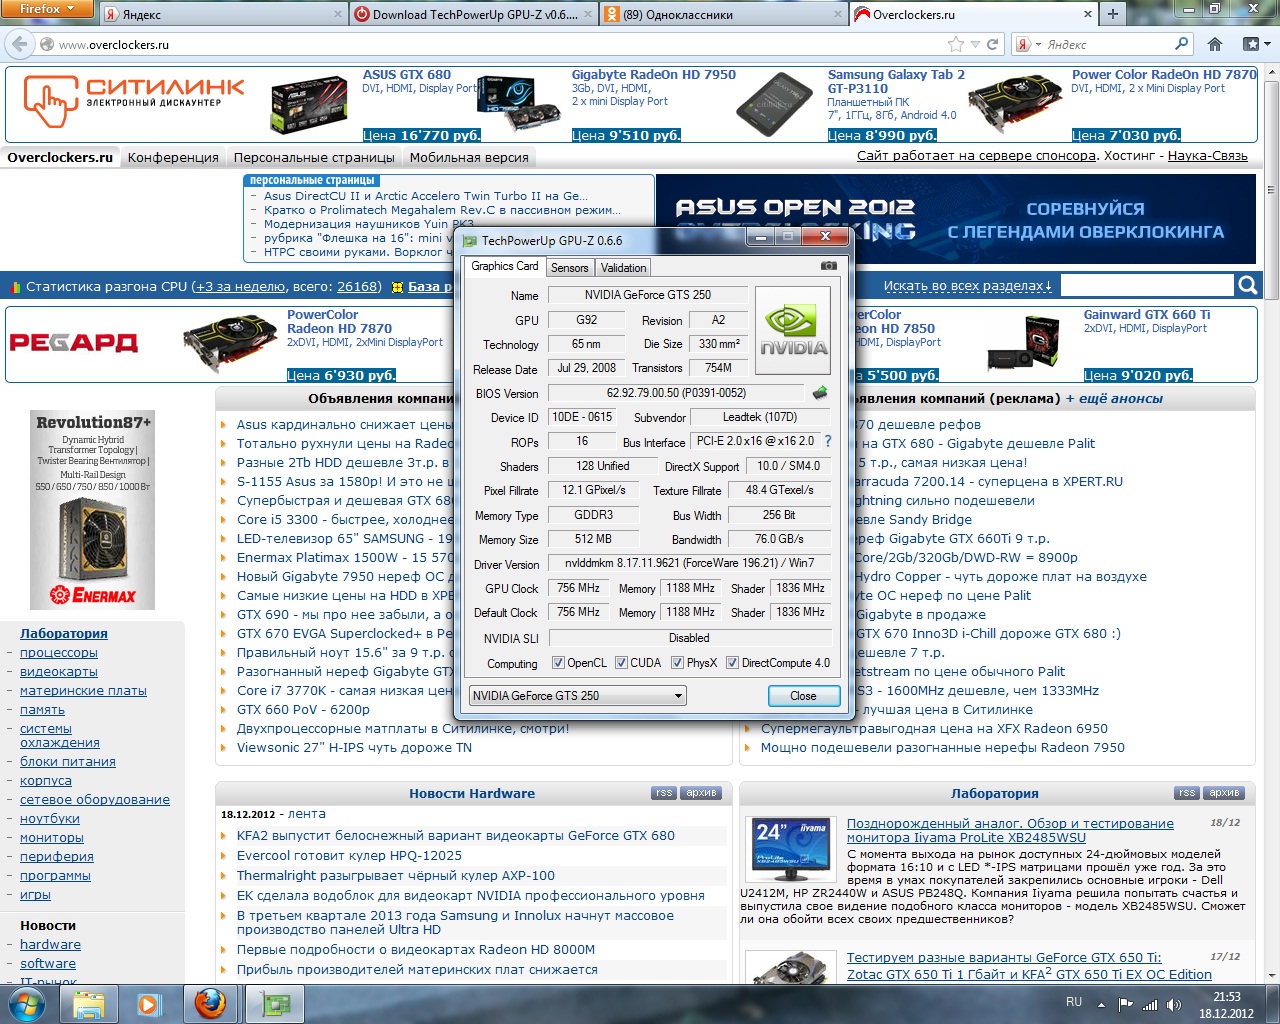This screenshot has height=1024, width=1280.
Task: Click the site search magnifier button
Action: [1247, 285]
